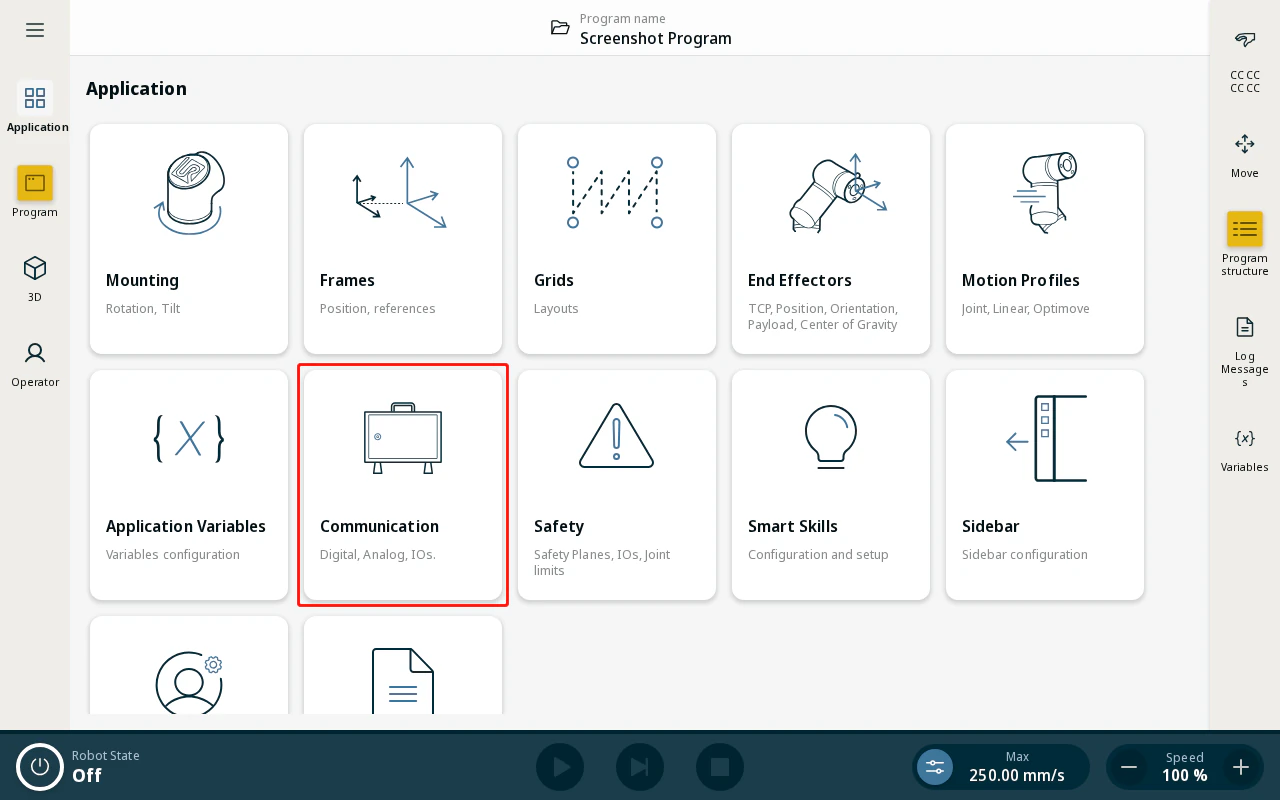Viewport: 1280px width, 800px height.
Task: Open the document card icon
Action: 403,681
